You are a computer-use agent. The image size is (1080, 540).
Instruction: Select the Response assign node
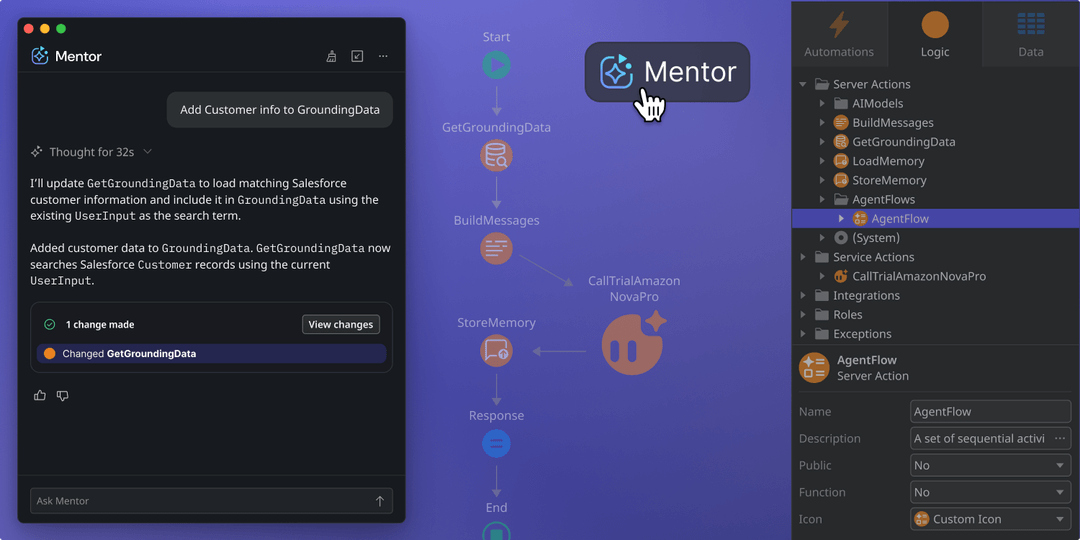496,443
